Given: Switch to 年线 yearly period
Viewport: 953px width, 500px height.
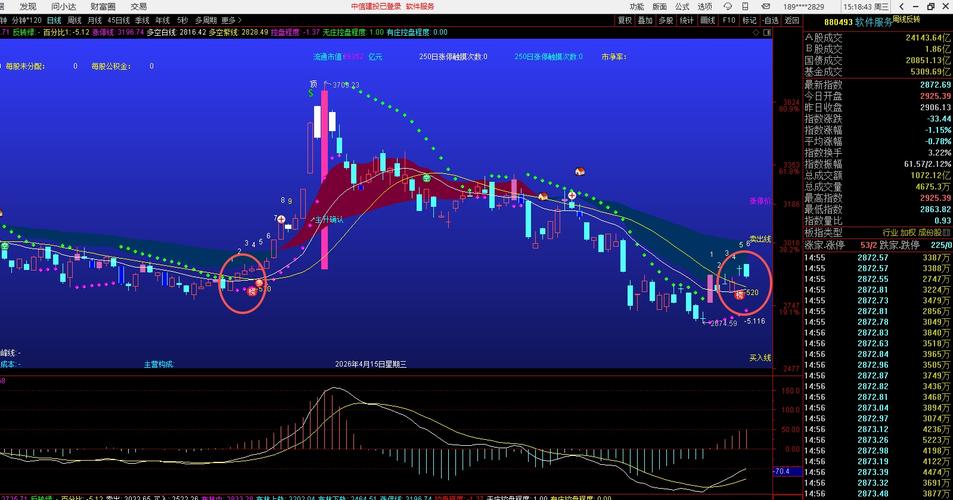Looking at the screenshot, I should pos(162,20).
